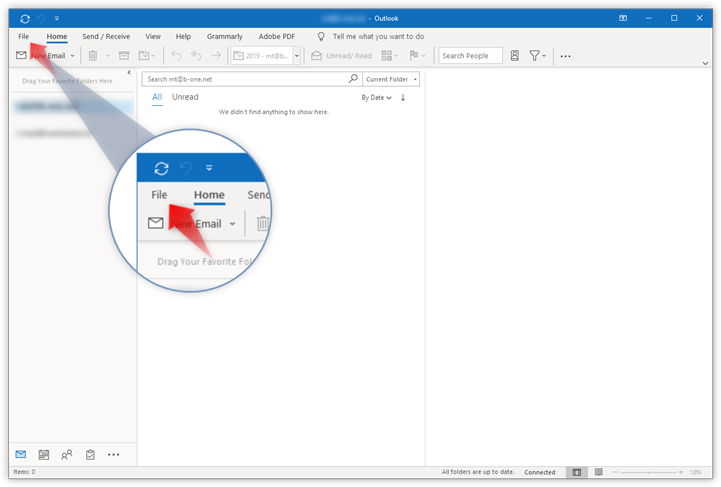Screen dimensions: 721x487
Task: Open the Address Book icon
Action: tap(515, 56)
